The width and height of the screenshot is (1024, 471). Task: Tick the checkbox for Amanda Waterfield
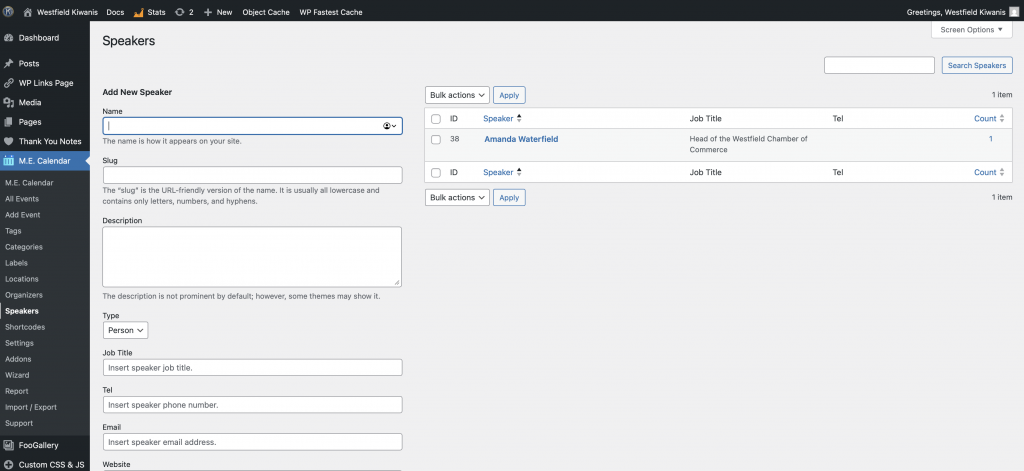pos(436,140)
